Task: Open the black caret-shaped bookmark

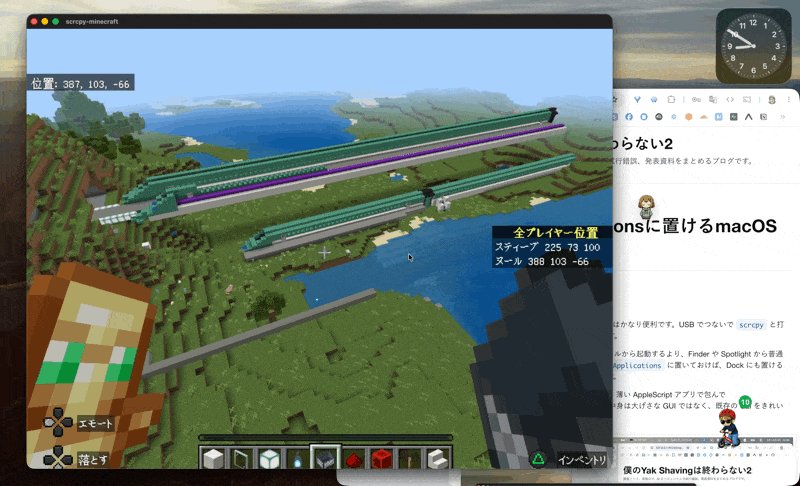Action: click(748, 117)
